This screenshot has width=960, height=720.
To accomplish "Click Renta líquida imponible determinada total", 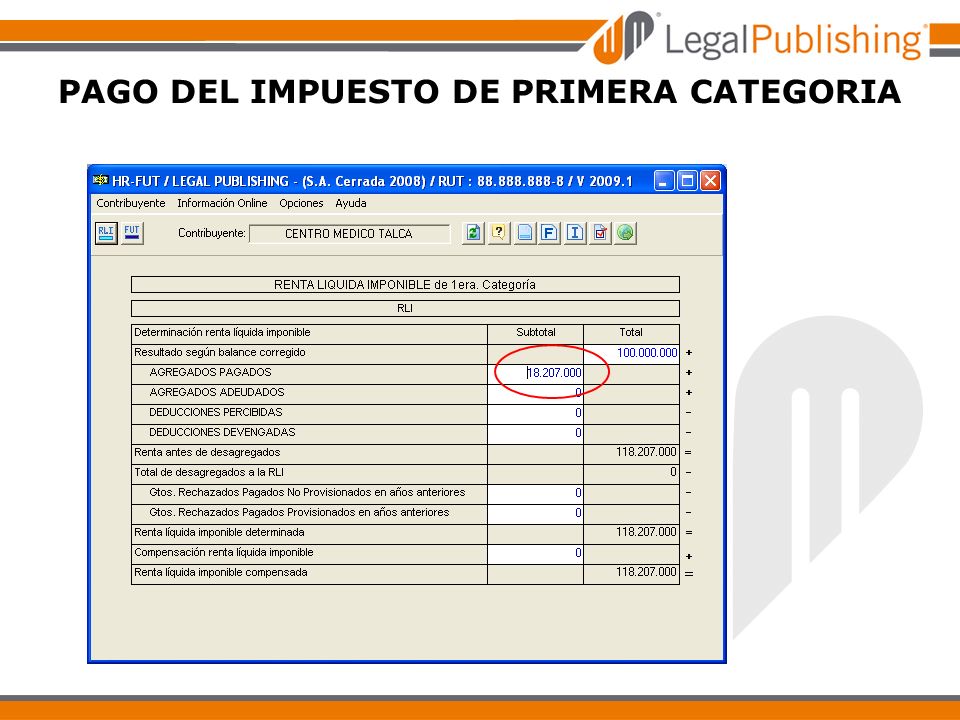I will 646,533.
